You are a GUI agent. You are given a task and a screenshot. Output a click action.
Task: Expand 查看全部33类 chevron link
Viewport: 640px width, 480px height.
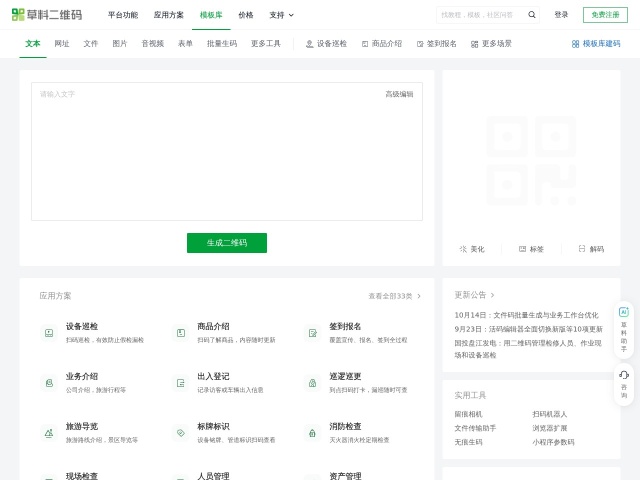(x=394, y=296)
